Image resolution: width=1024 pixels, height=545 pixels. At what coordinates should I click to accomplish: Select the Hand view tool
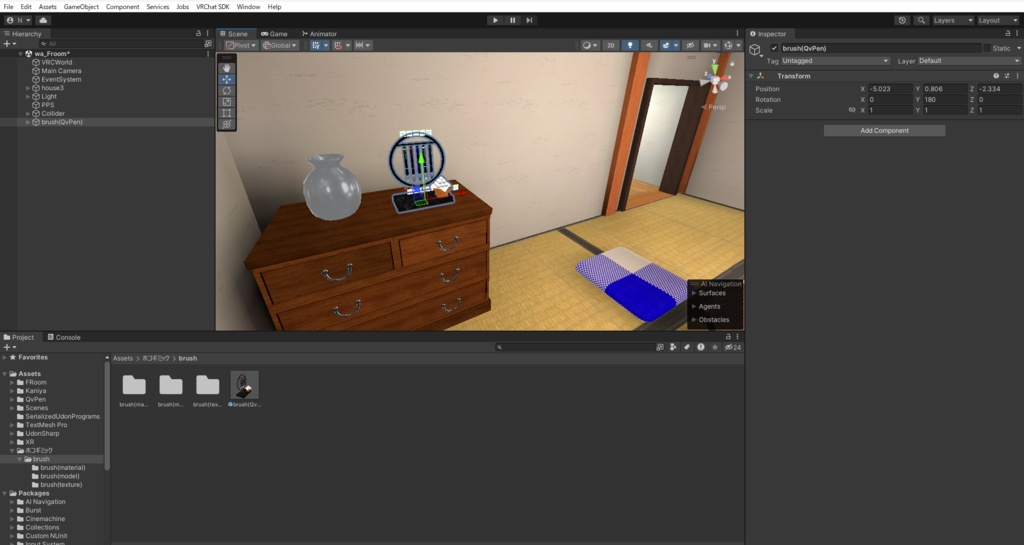click(x=227, y=68)
